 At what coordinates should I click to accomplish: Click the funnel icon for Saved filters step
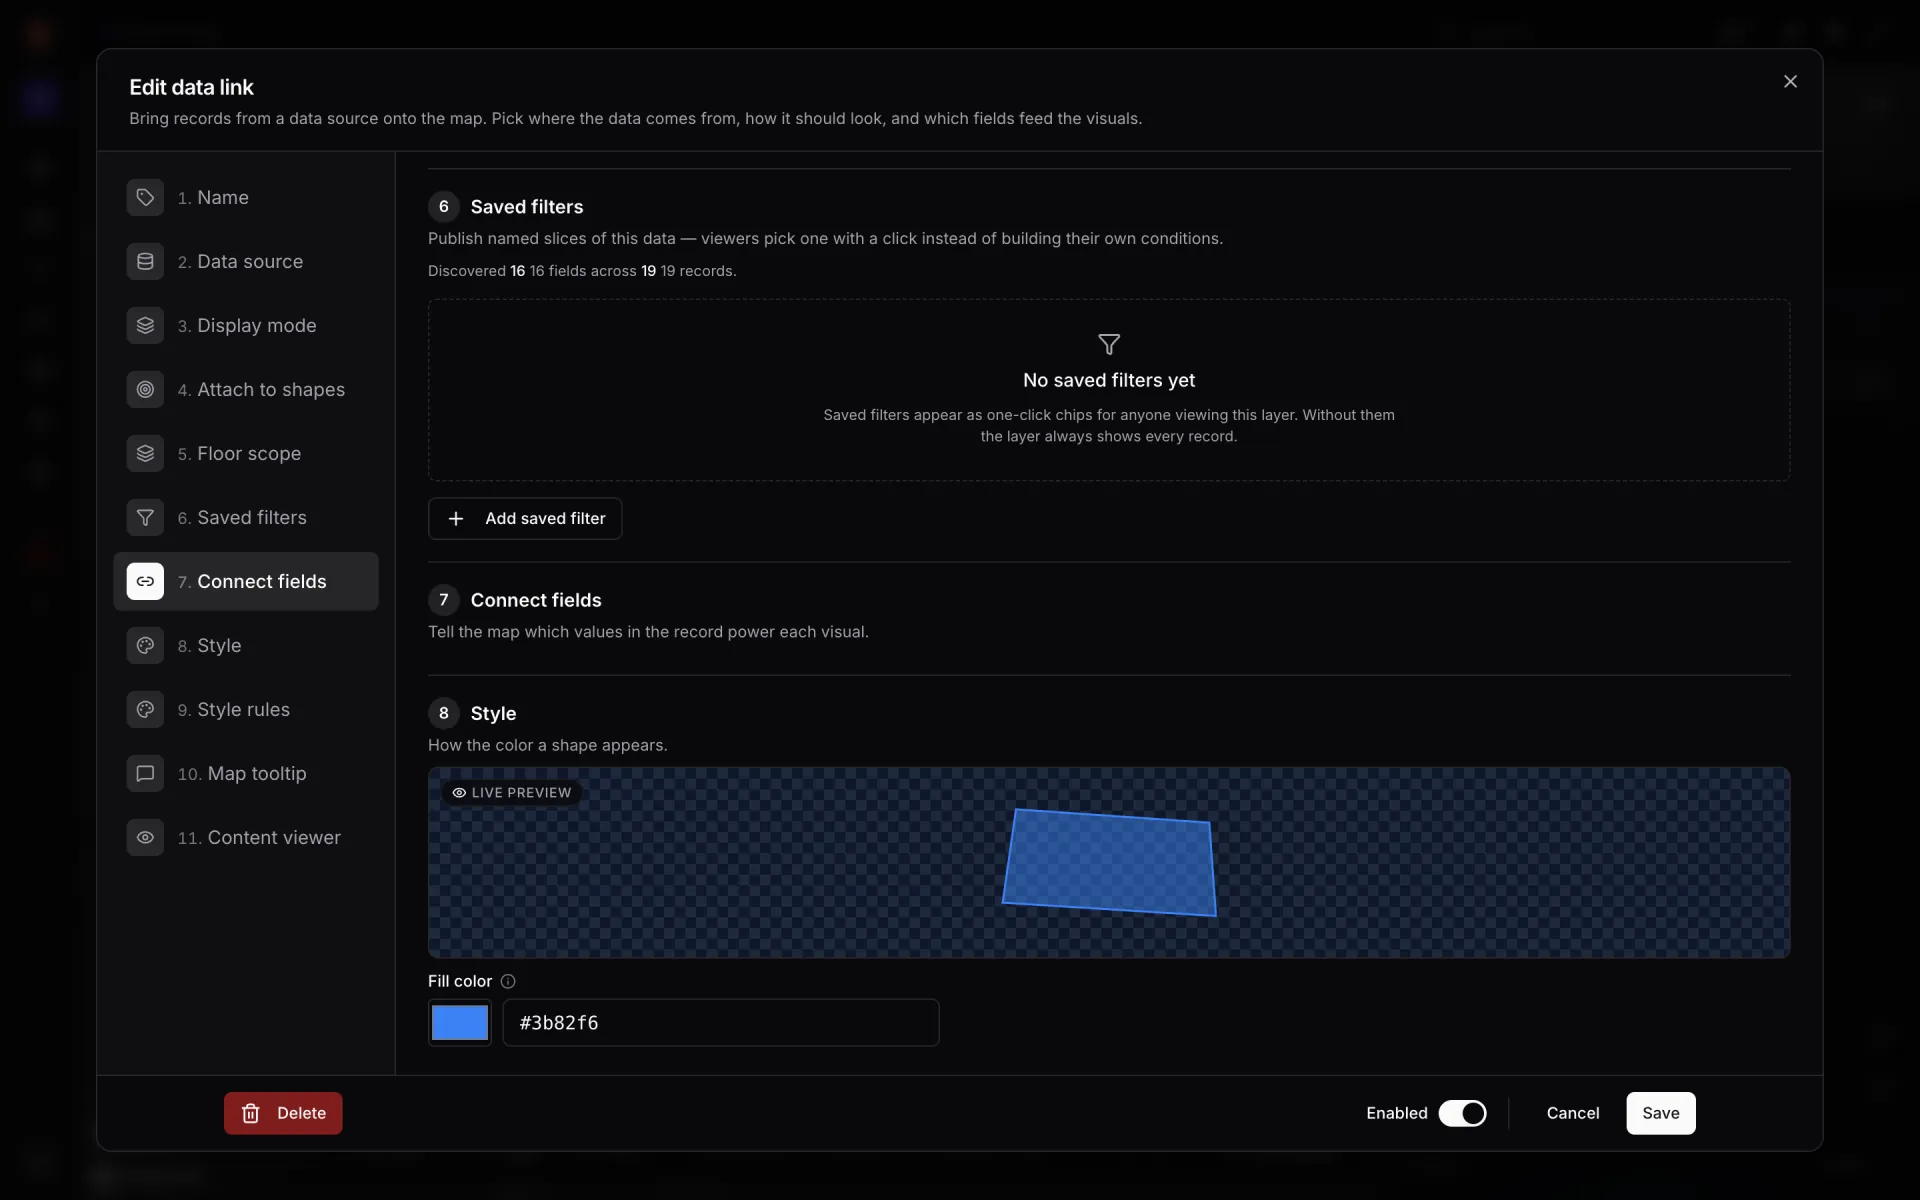tap(145, 517)
